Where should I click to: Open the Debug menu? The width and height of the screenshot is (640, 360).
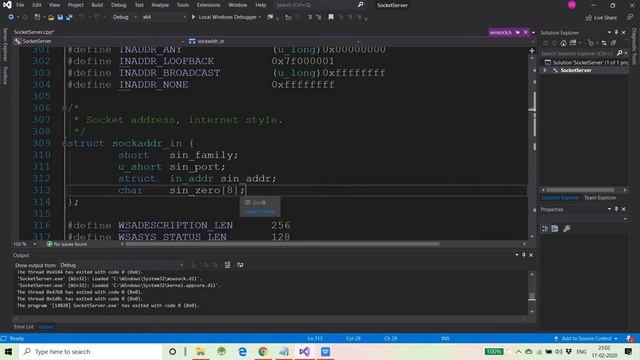[118, 5]
